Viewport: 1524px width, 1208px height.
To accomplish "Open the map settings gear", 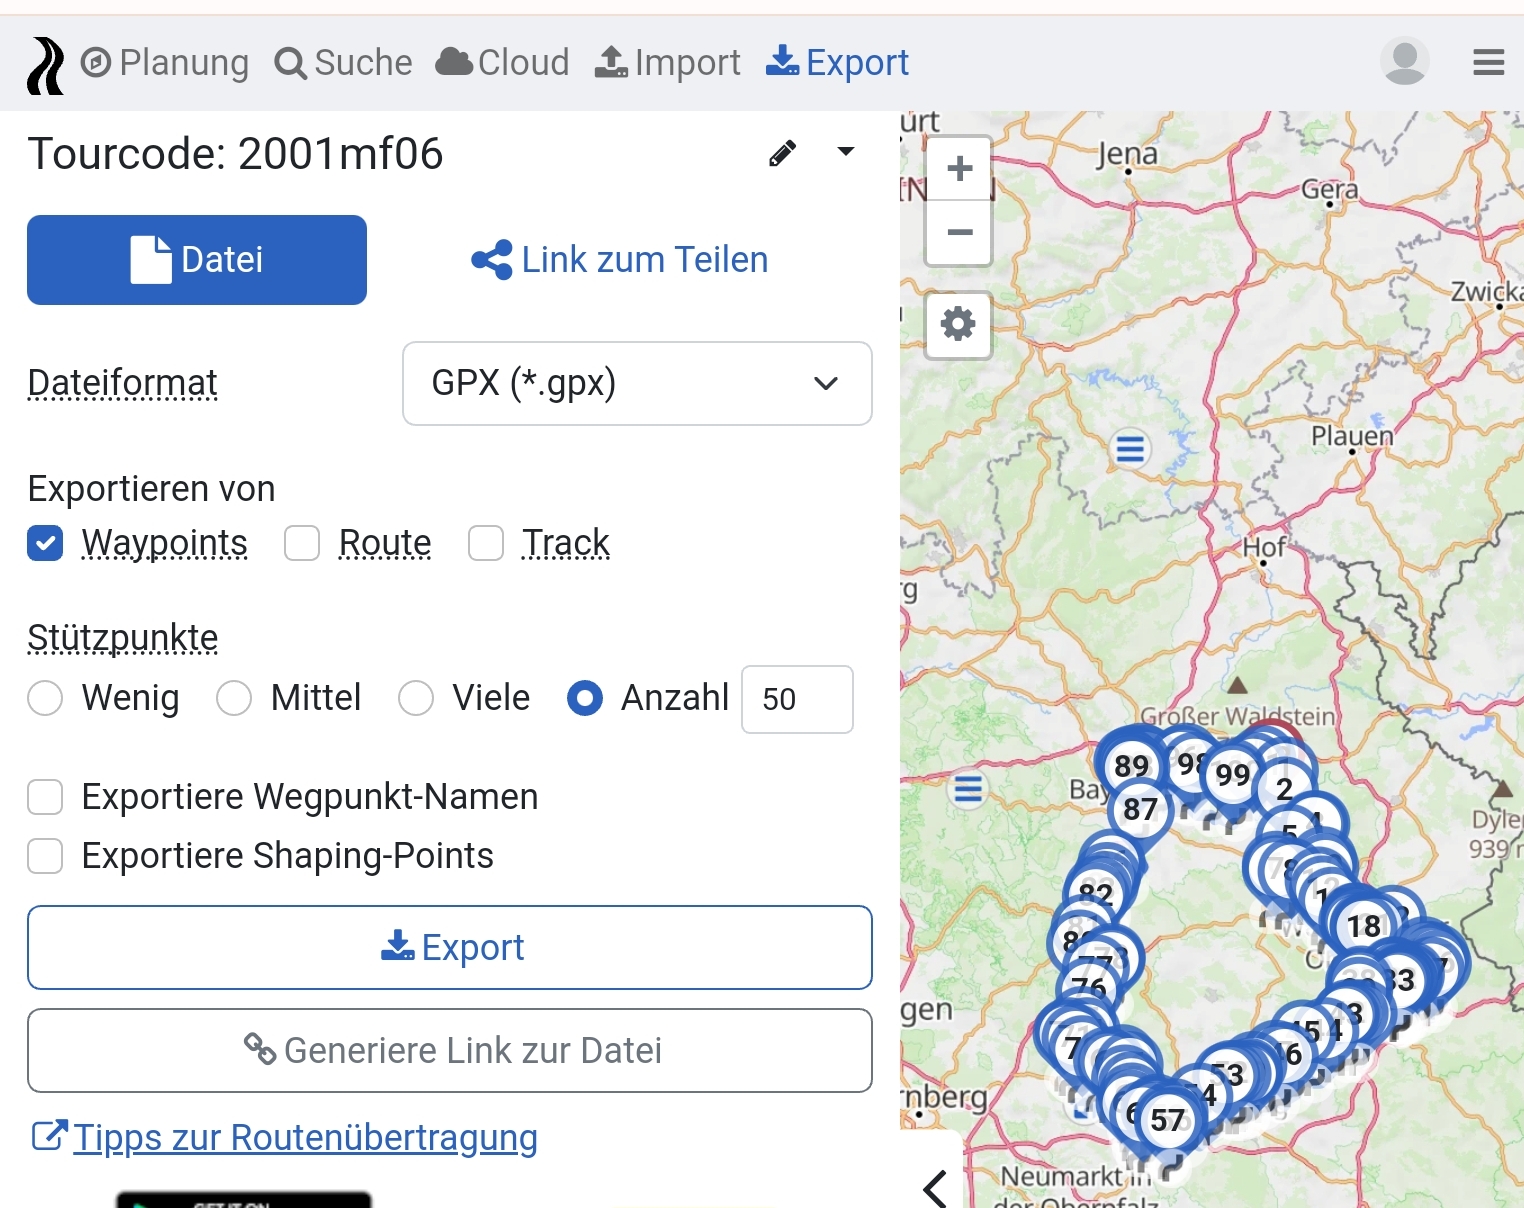I will [958, 324].
